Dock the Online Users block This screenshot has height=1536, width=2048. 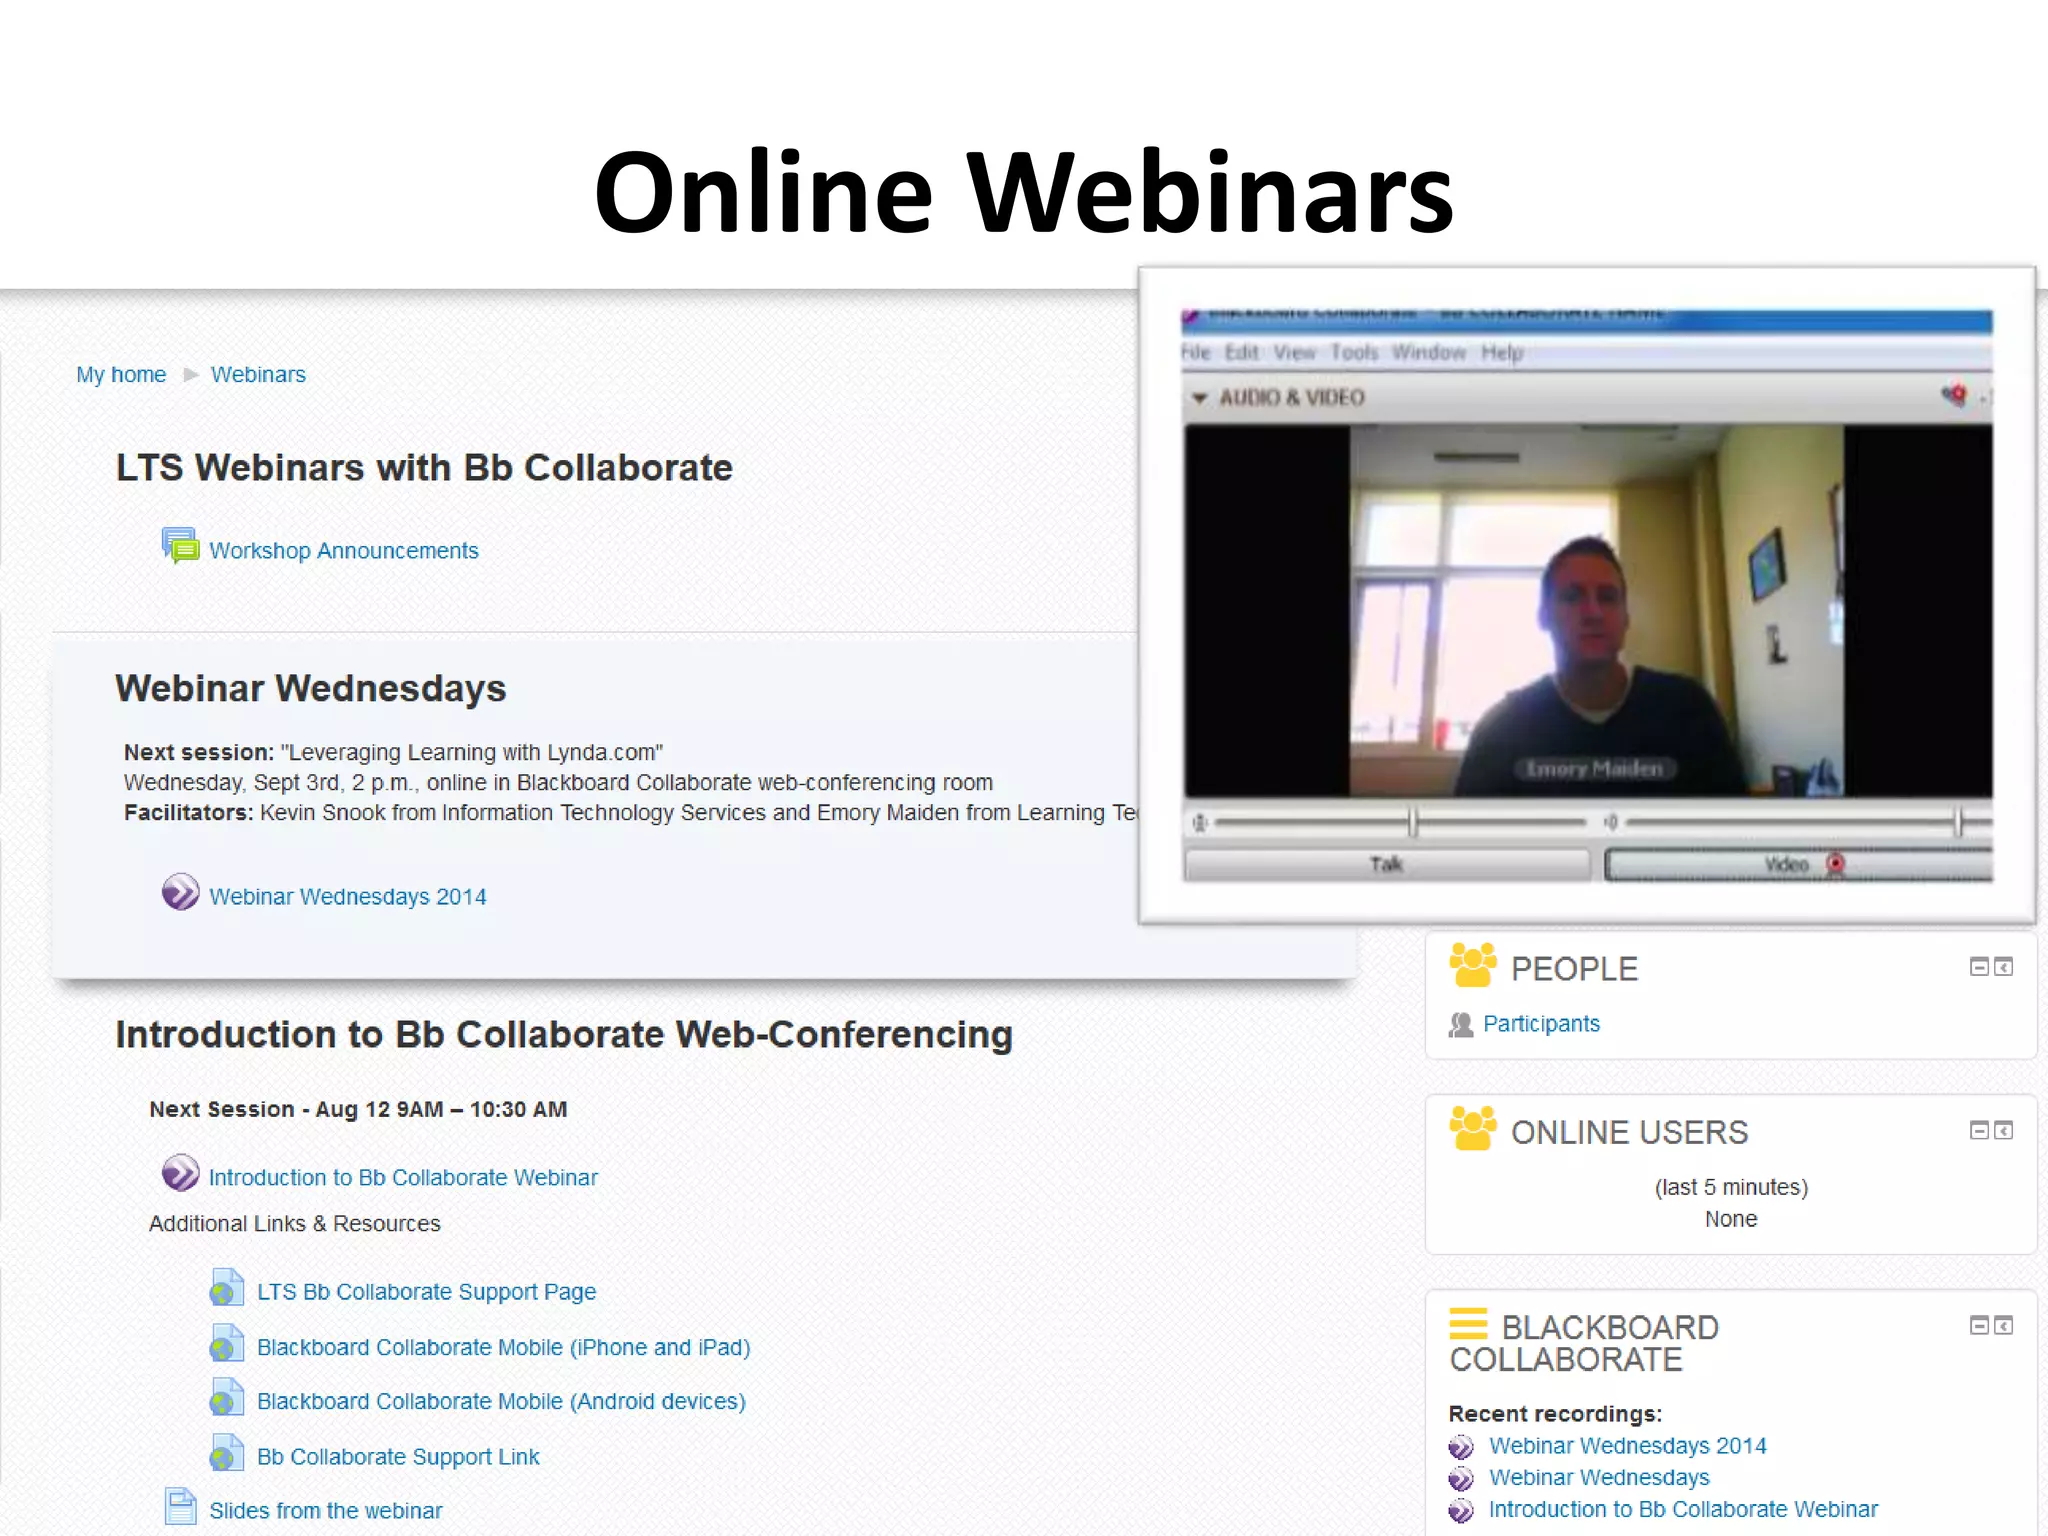(2003, 1131)
